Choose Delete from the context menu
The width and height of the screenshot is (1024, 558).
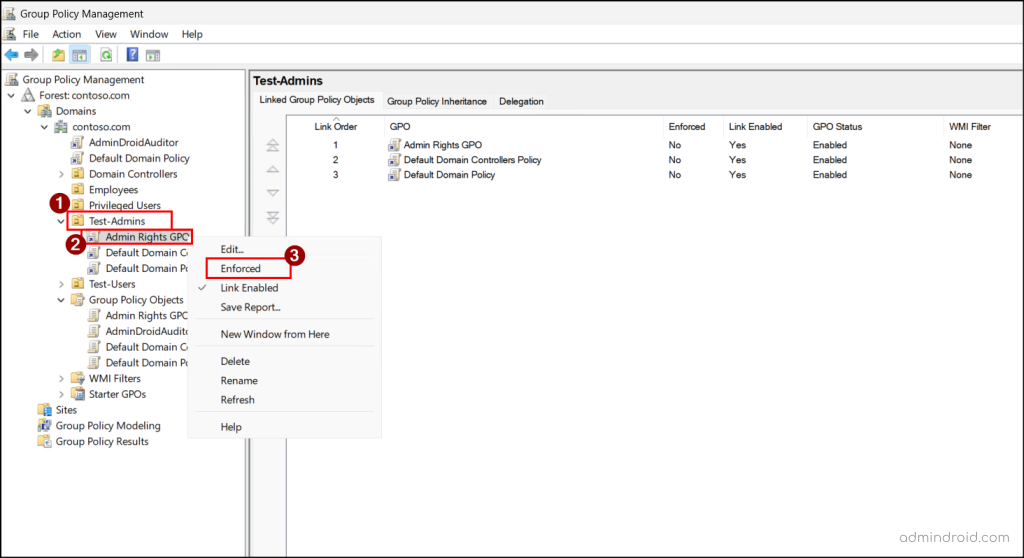pos(235,361)
